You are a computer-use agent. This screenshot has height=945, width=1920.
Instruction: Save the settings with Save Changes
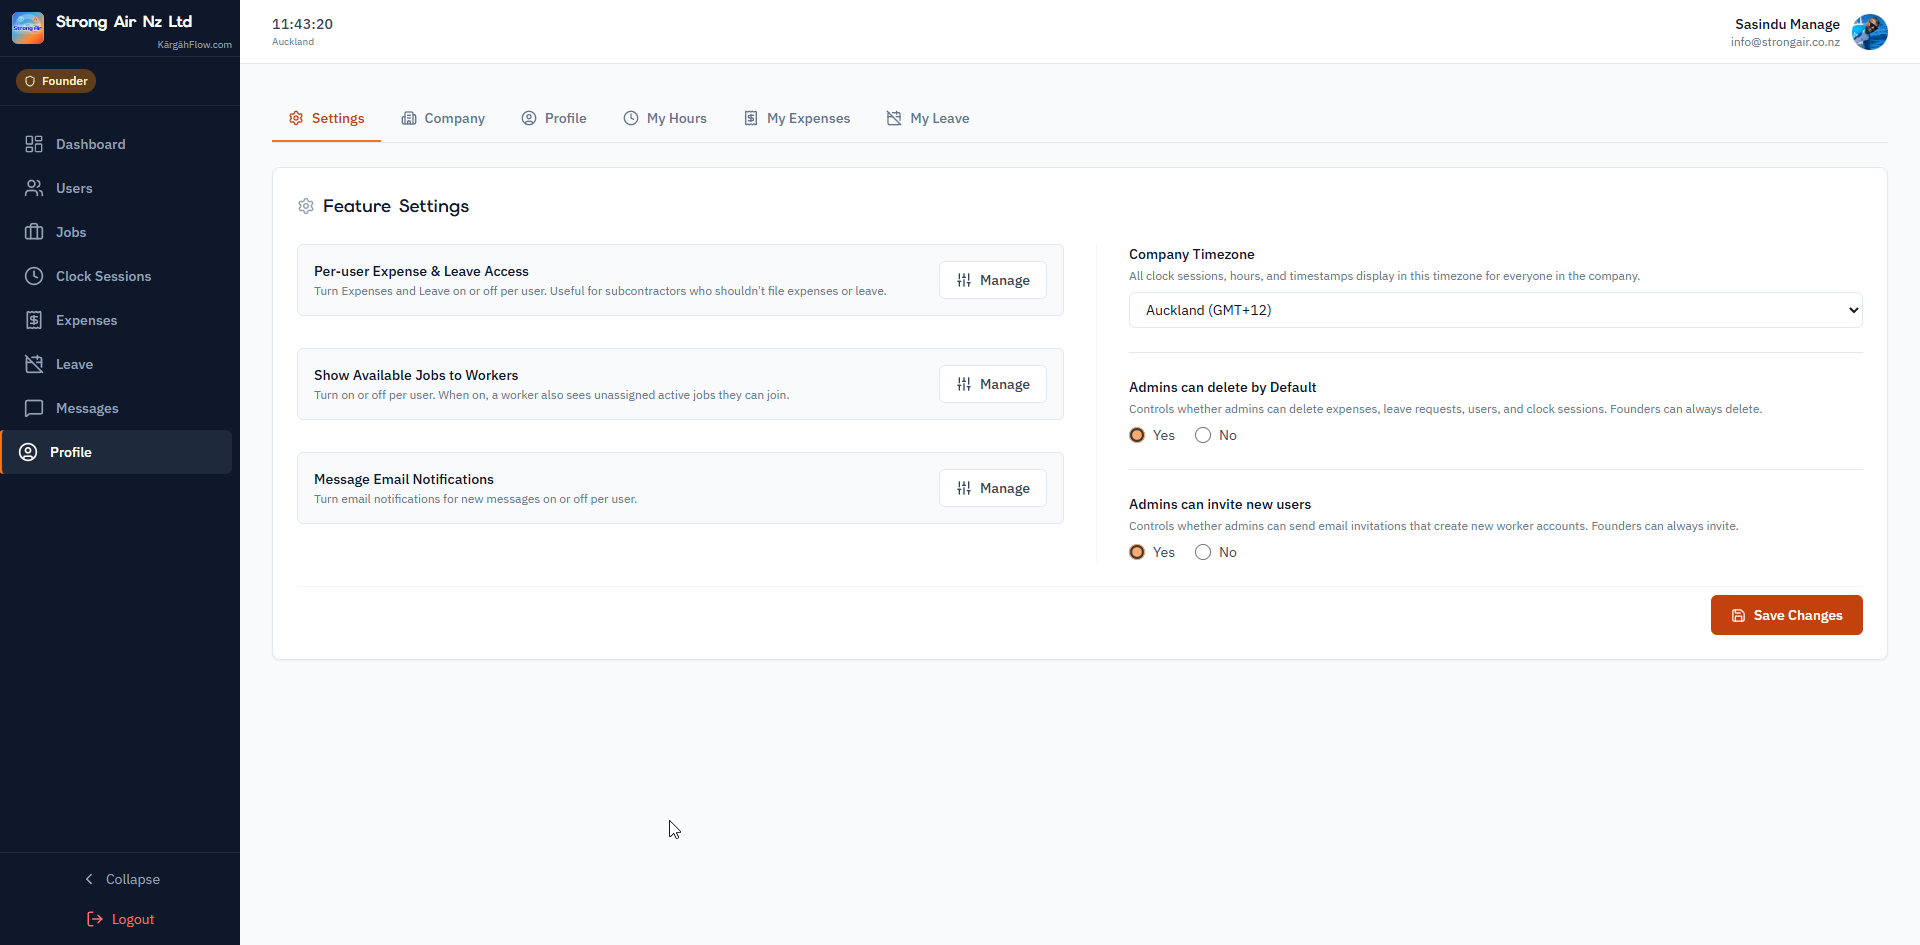click(x=1786, y=615)
